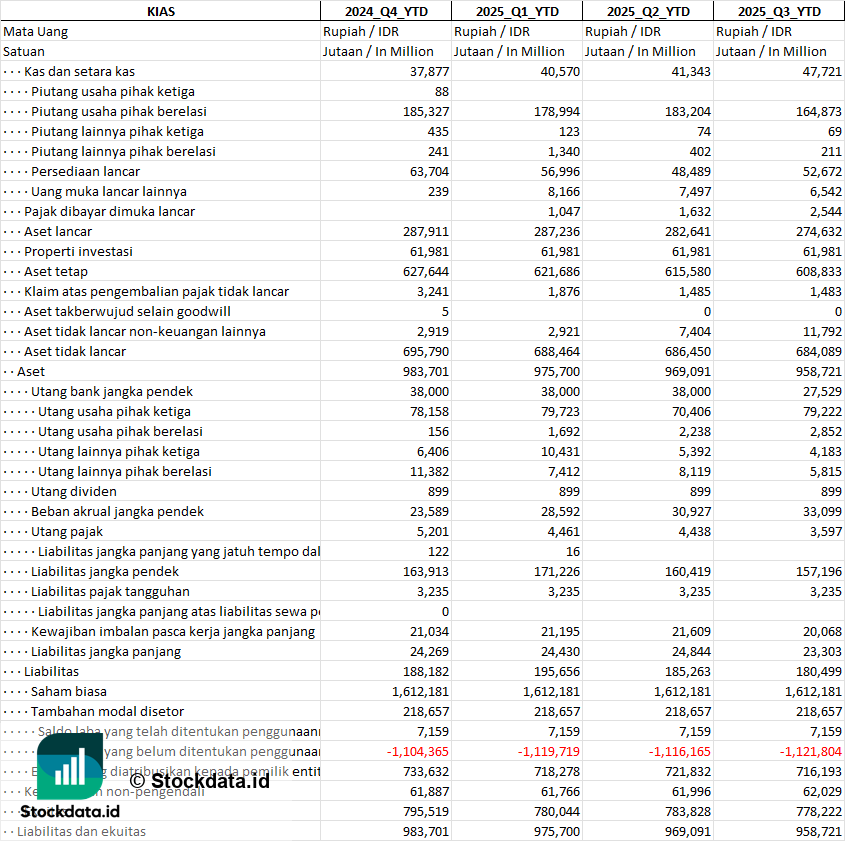This screenshot has height=841, width=845.
Task: Click the value 2,544
Action: coord(826,211)
